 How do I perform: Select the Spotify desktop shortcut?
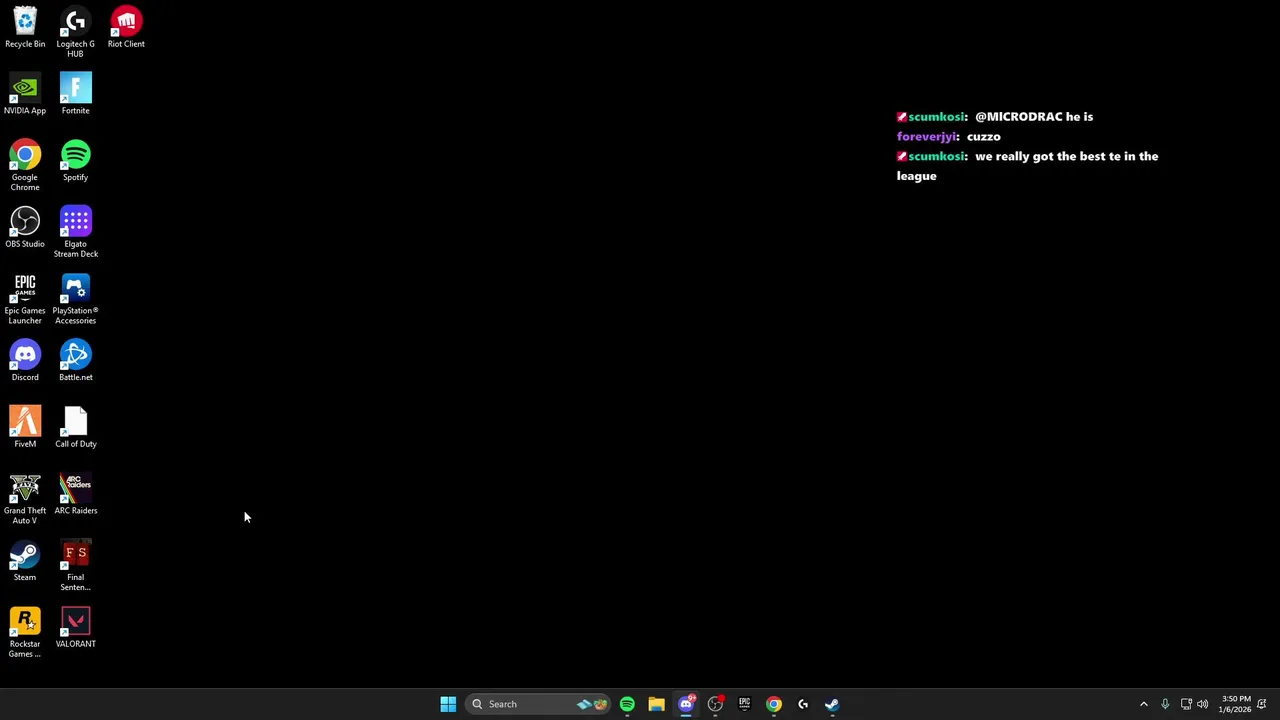coord(75,161)
